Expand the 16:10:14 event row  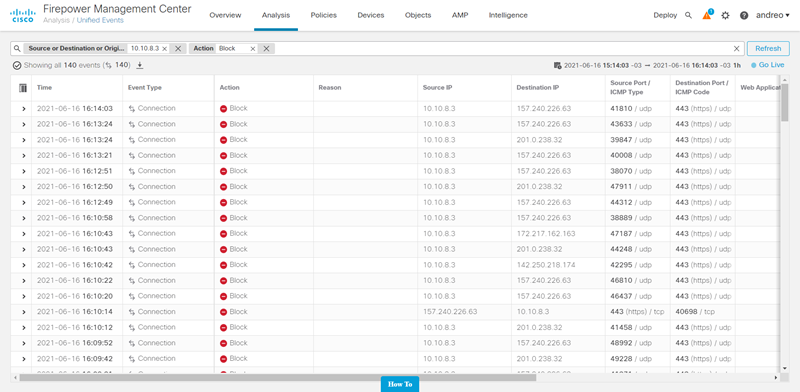23,312
